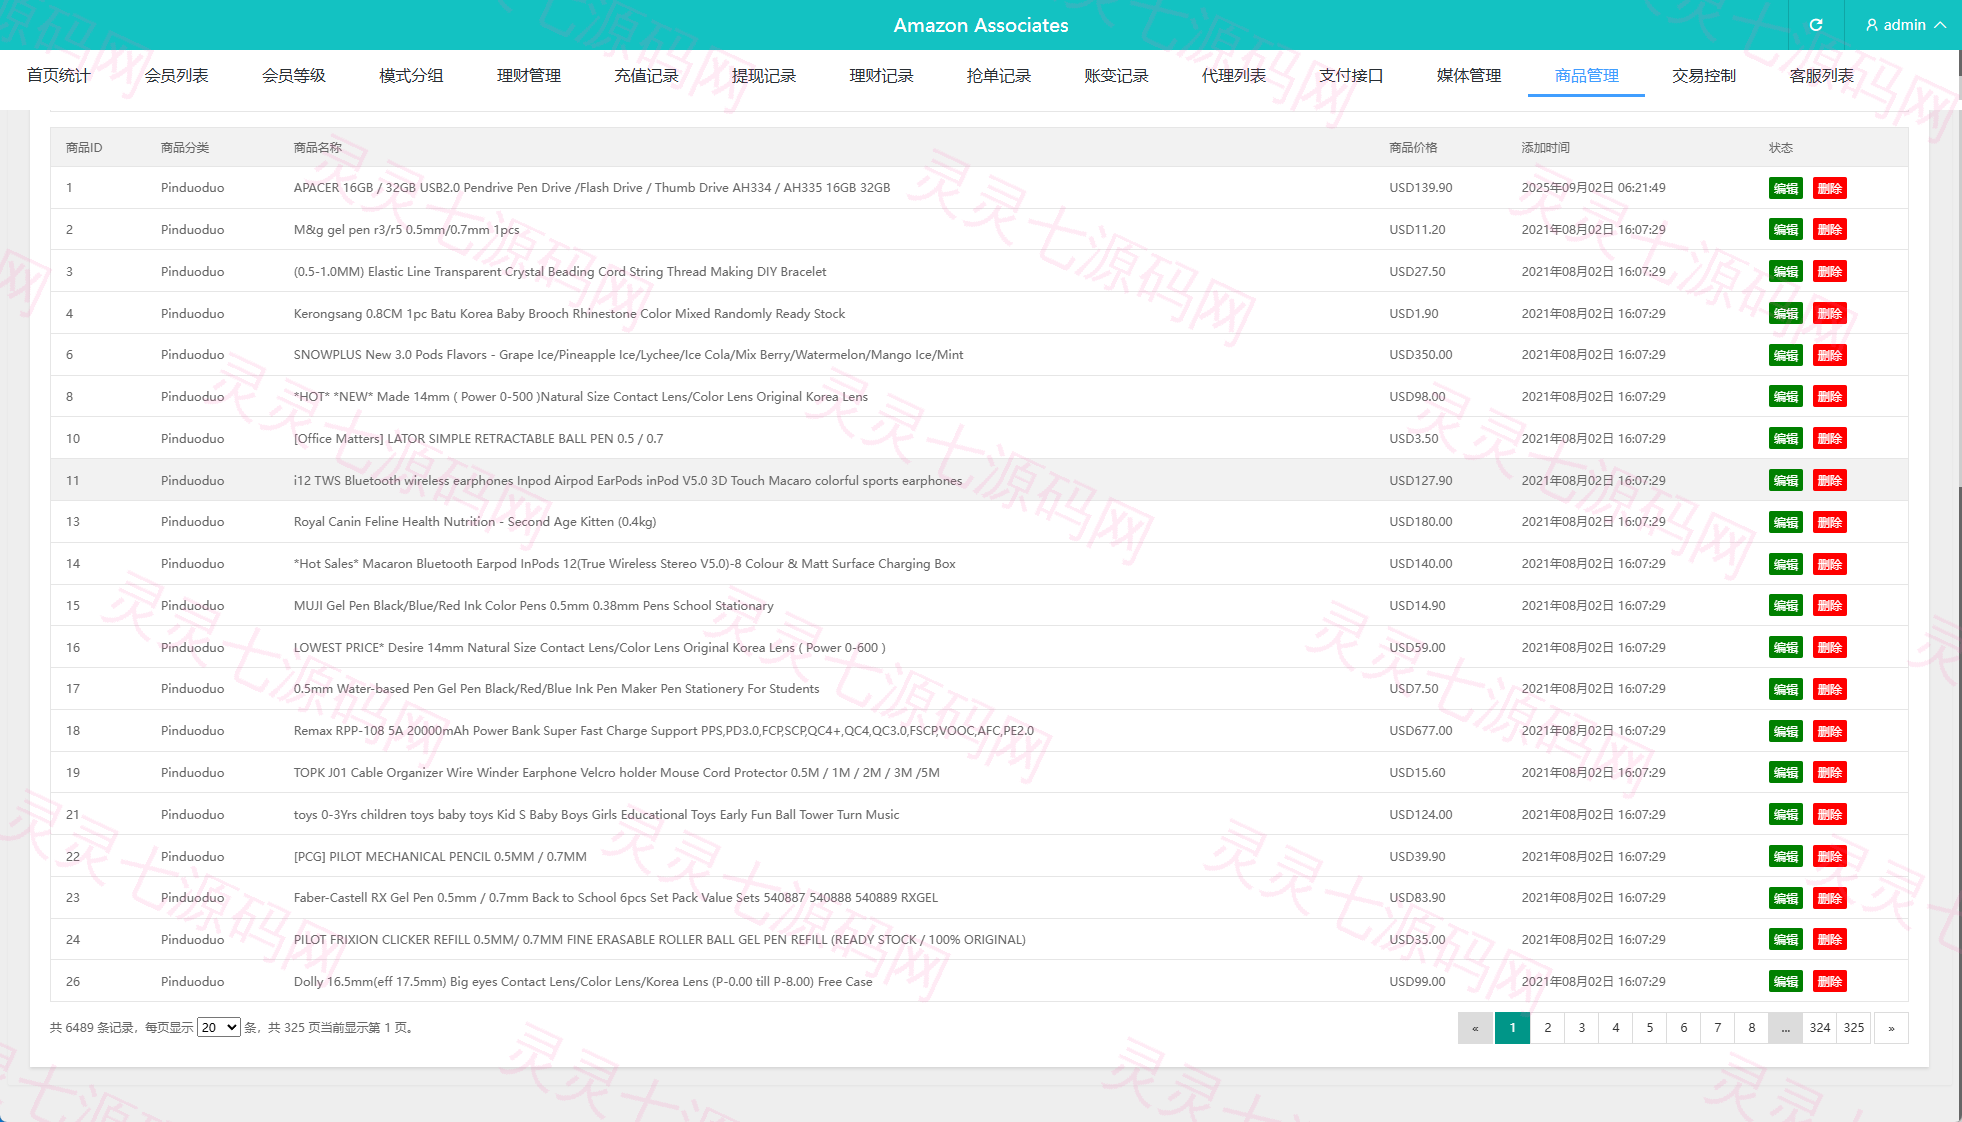The height and width of the screenshot is (1122, 1962).
Task: Open the 代理列表 tab
Action: 1234,76
